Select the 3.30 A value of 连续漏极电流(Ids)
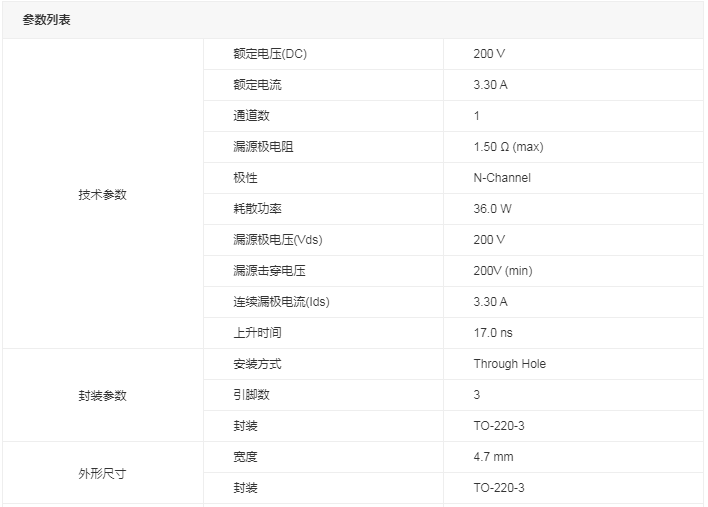708x507 pixels. [491, 302]
